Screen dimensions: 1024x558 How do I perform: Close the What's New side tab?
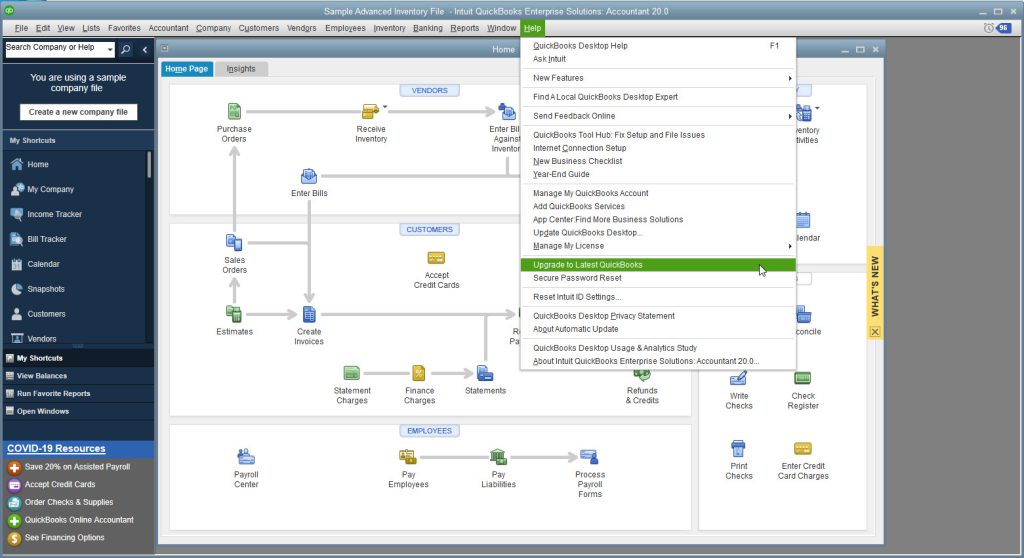[x=875, y=332]
